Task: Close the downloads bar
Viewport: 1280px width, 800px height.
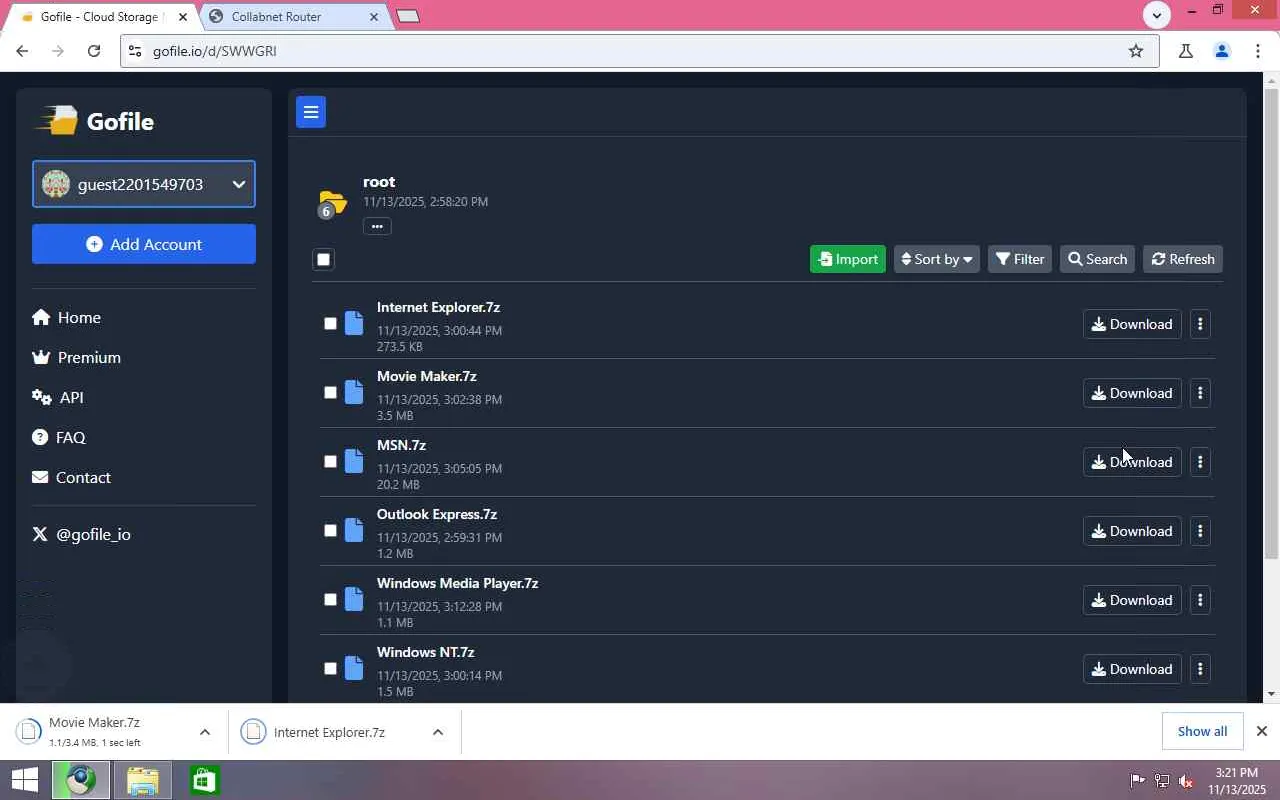Action: pyautogui.click(x=1262, y=731)
